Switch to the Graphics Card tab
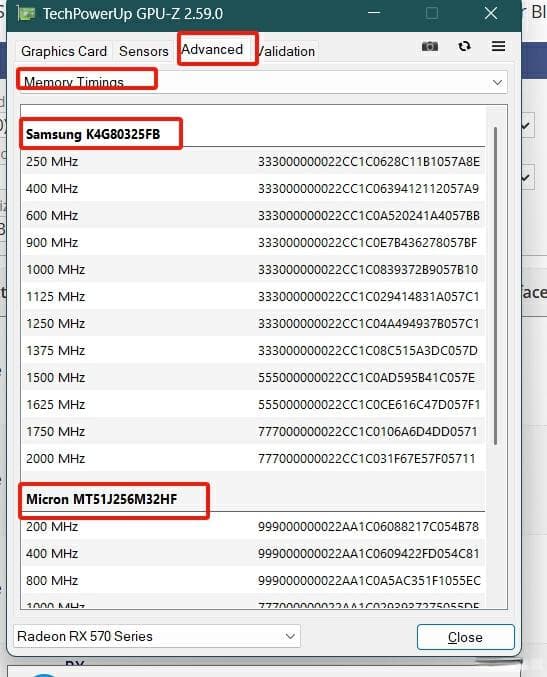Image resolution: width=547 pixels, height=677 pixels. [x=64, y=51]
